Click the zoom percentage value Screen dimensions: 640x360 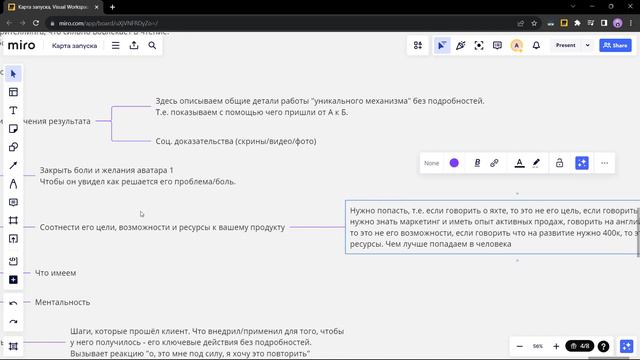click(538, 346)
